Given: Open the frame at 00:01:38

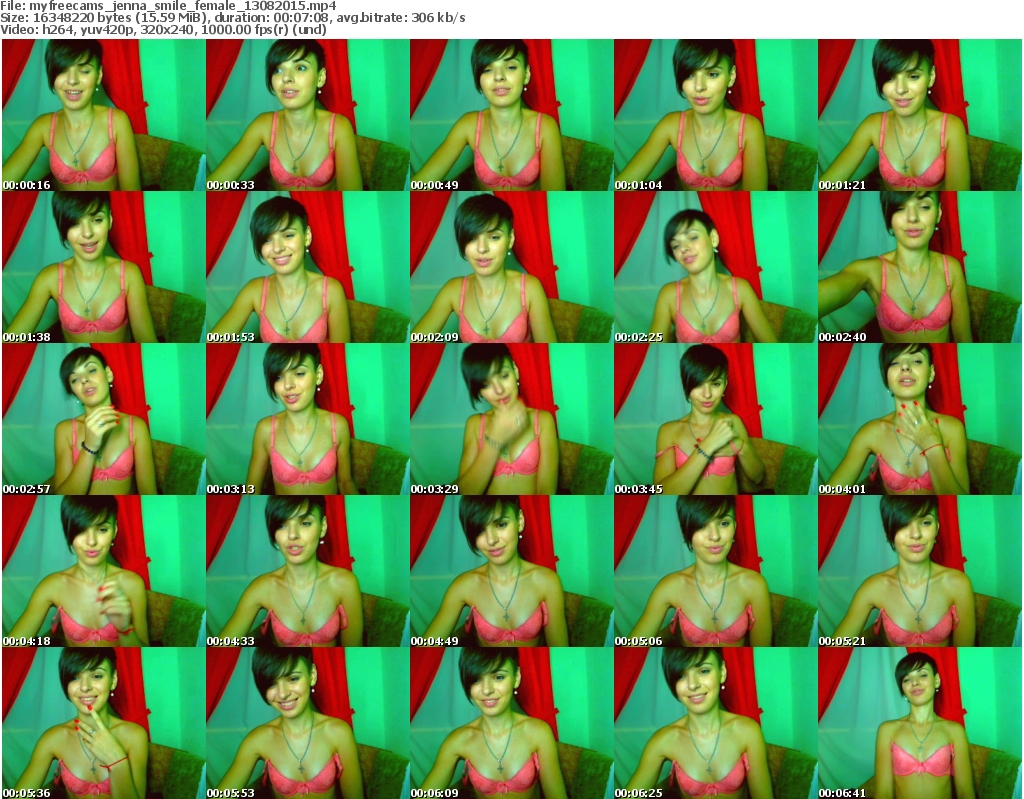Looking at the screenshot, I should 103,267.
